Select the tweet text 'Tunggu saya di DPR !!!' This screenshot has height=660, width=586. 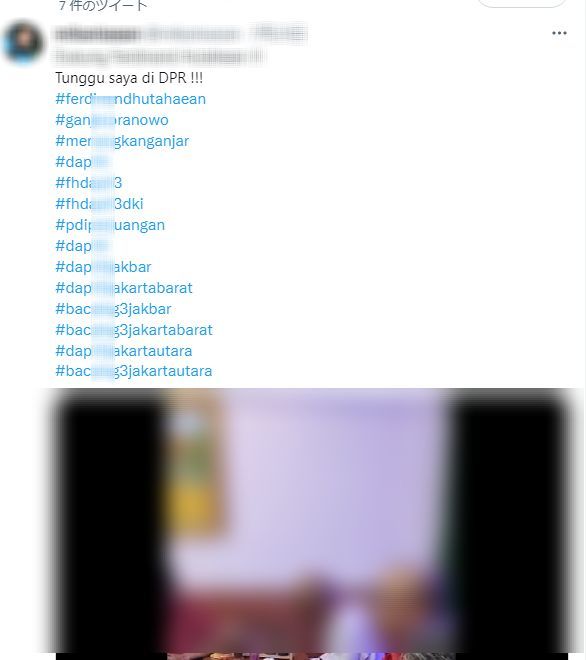[129, 78]
